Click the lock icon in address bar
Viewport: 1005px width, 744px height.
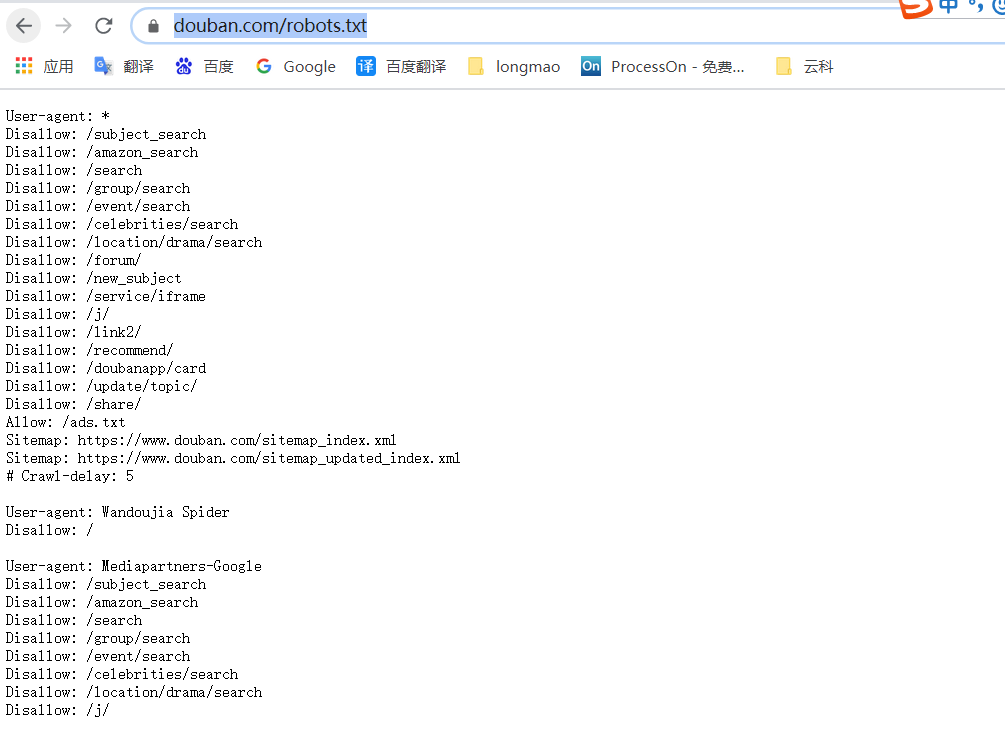click(153, 26)
